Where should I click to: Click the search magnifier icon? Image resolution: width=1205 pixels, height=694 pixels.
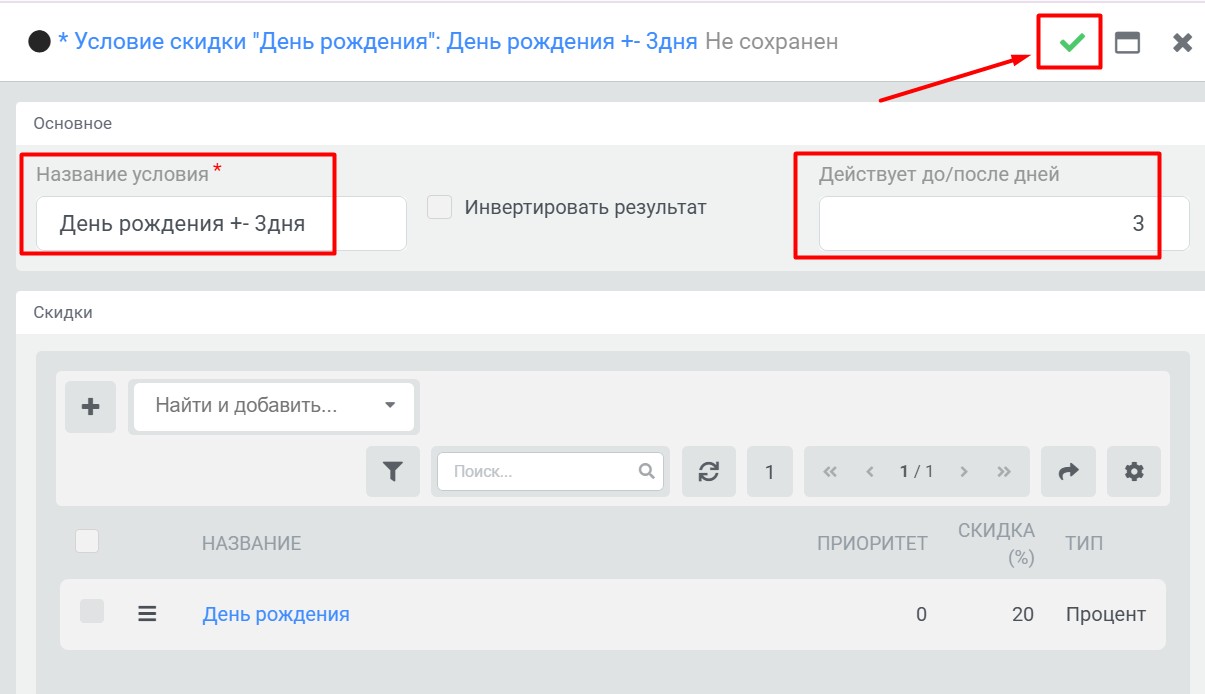tap(647, 471)
